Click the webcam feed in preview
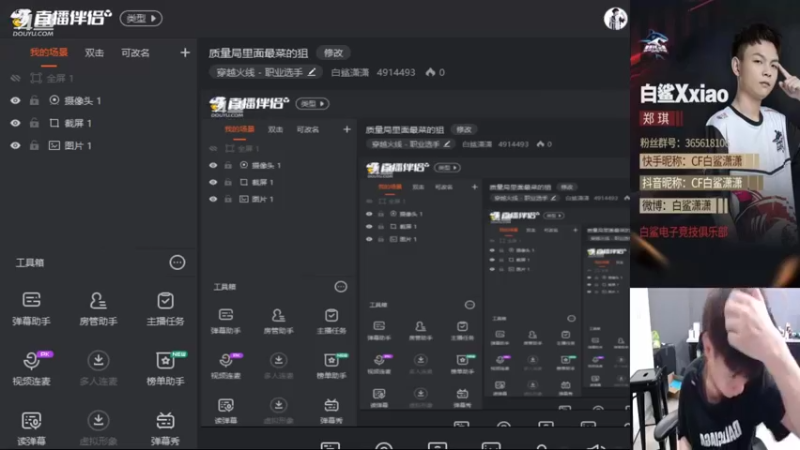This screenshot has width=800, height=450. pyautogui.click(x=715, y=369)
